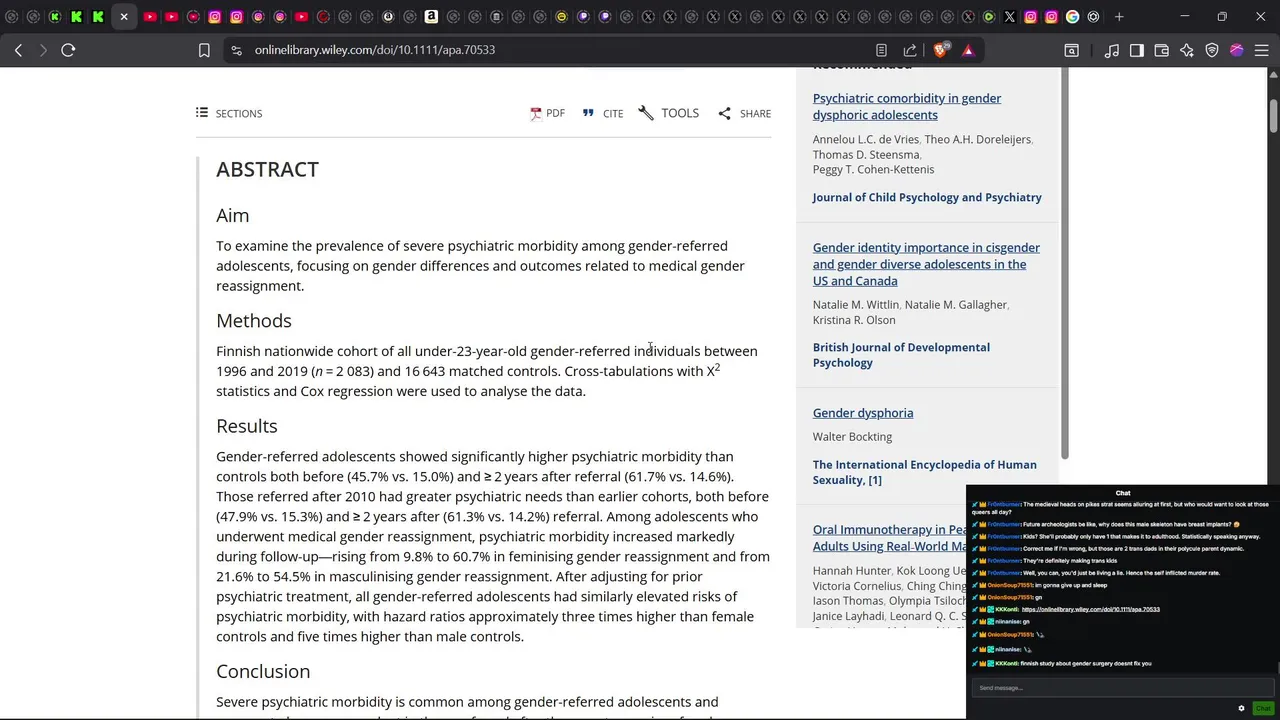Screen dimensions: 1280x720
Task: Open the 'Gender dysphoria' recommended link
Action: click(863, 413)
